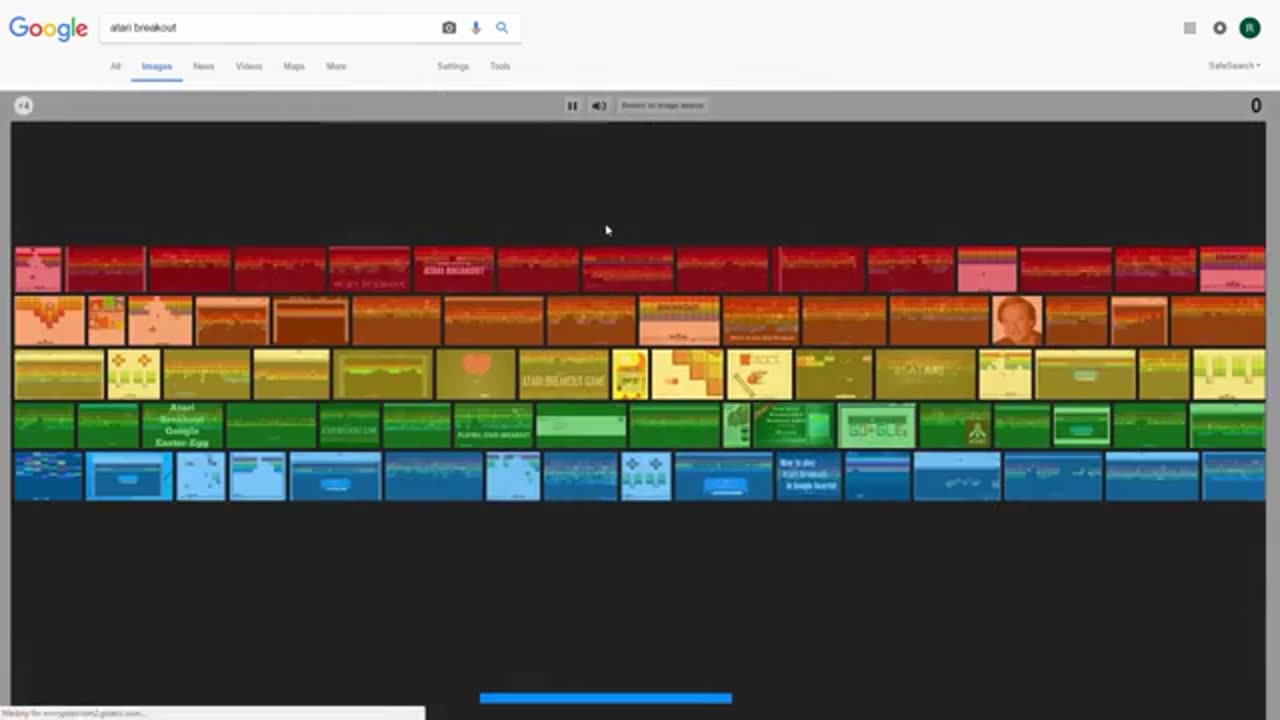Click the score counter showing 0
Viewport: 1280px width, 720px height.
(x=1256, y=106)
